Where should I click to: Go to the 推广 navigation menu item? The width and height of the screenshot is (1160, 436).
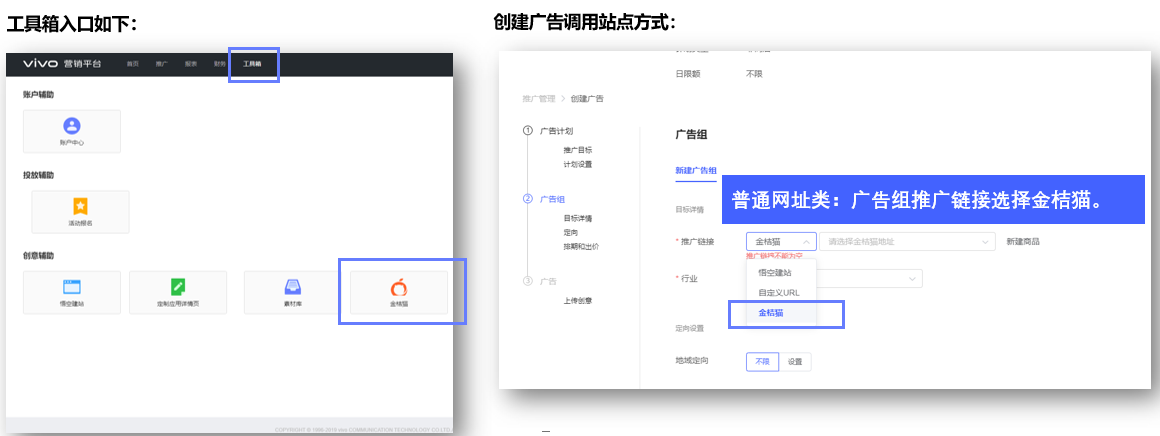[161, 64]
